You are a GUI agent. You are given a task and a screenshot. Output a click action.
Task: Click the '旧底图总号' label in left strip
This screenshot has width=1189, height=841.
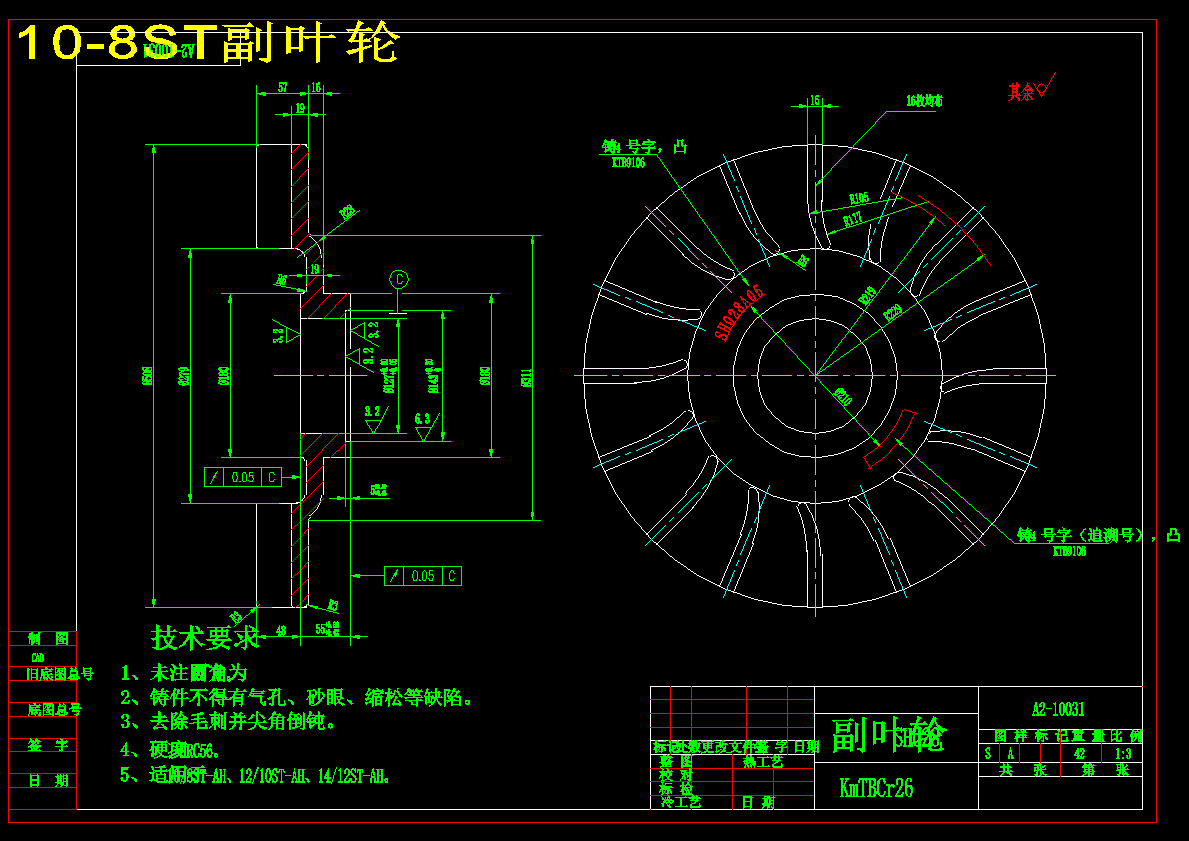tap(60, 673)
